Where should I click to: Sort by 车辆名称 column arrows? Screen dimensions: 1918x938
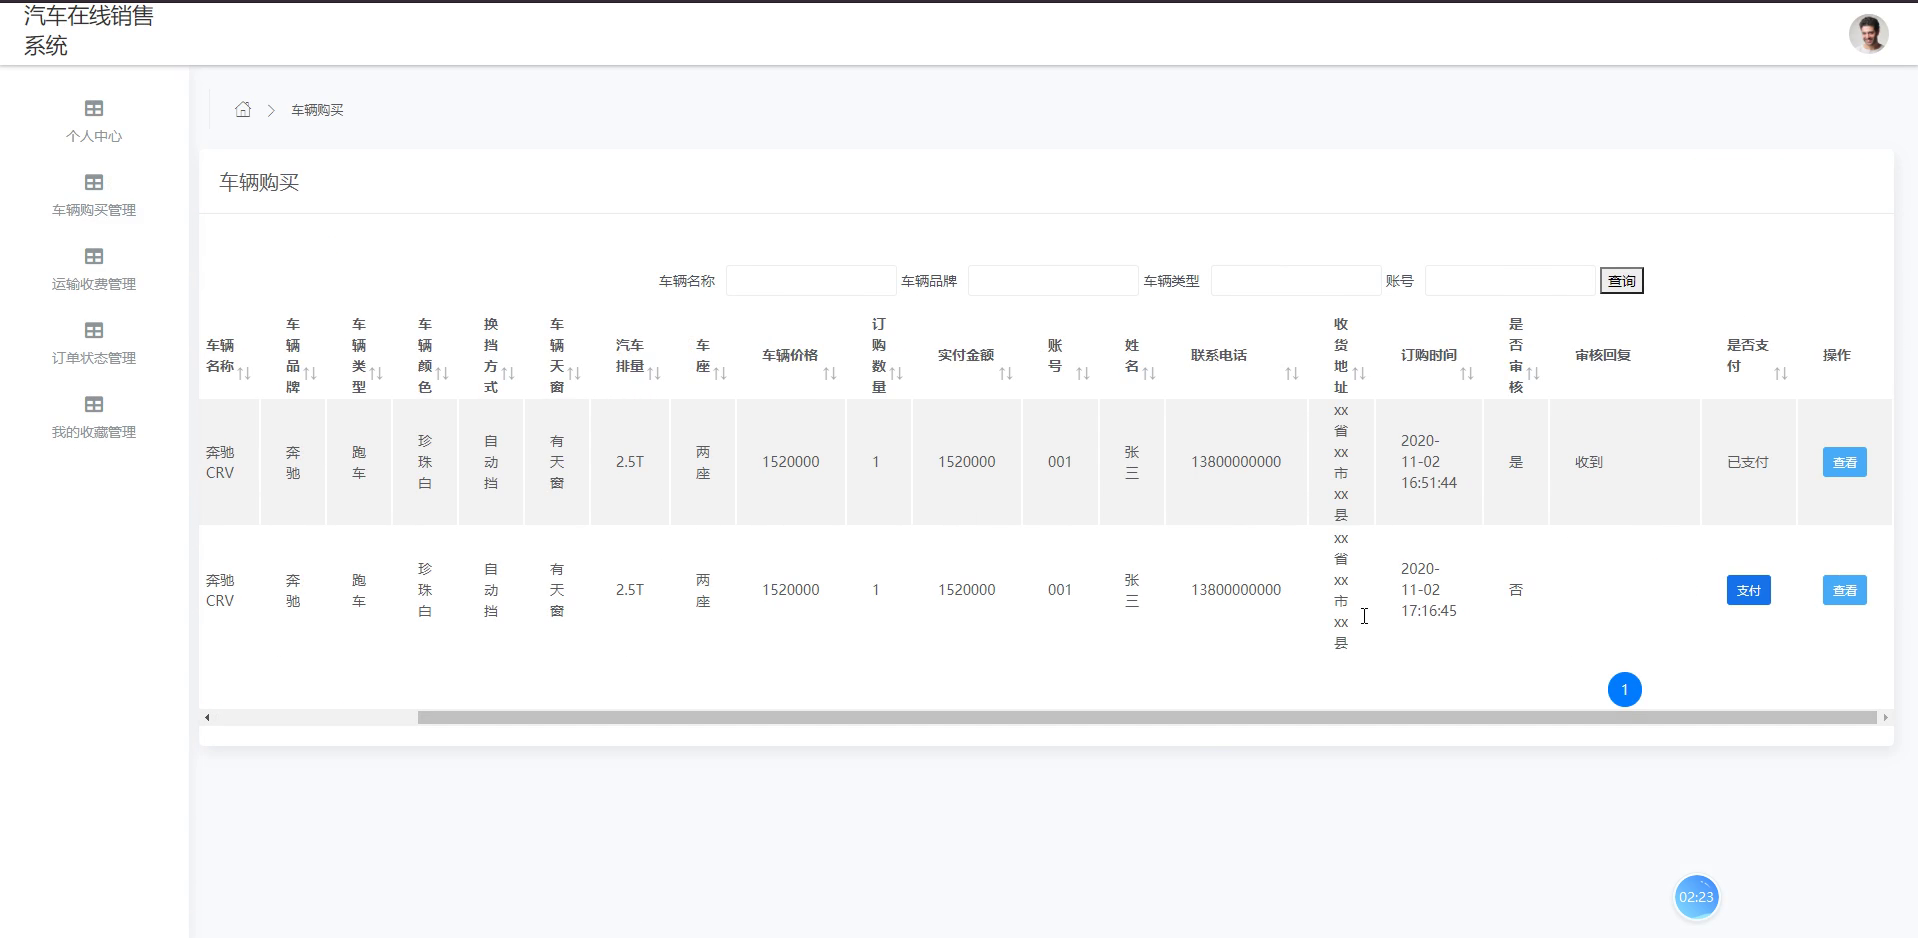[244, 373]
